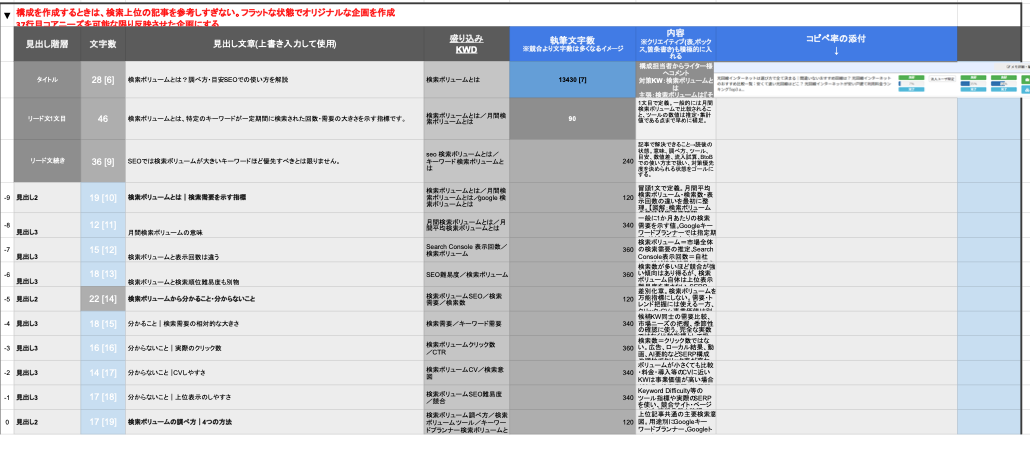Select the heading 分からないこと |CVしやすさ

point(275,373)
